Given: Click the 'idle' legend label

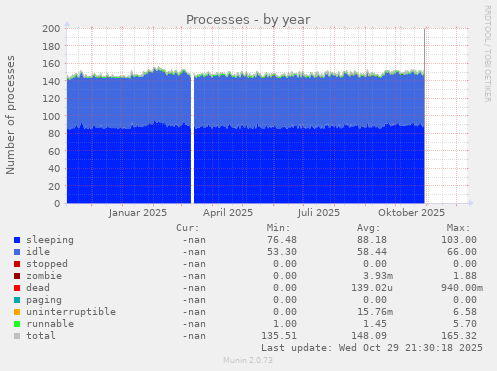Looking at the screenshot, I should 38,252.
